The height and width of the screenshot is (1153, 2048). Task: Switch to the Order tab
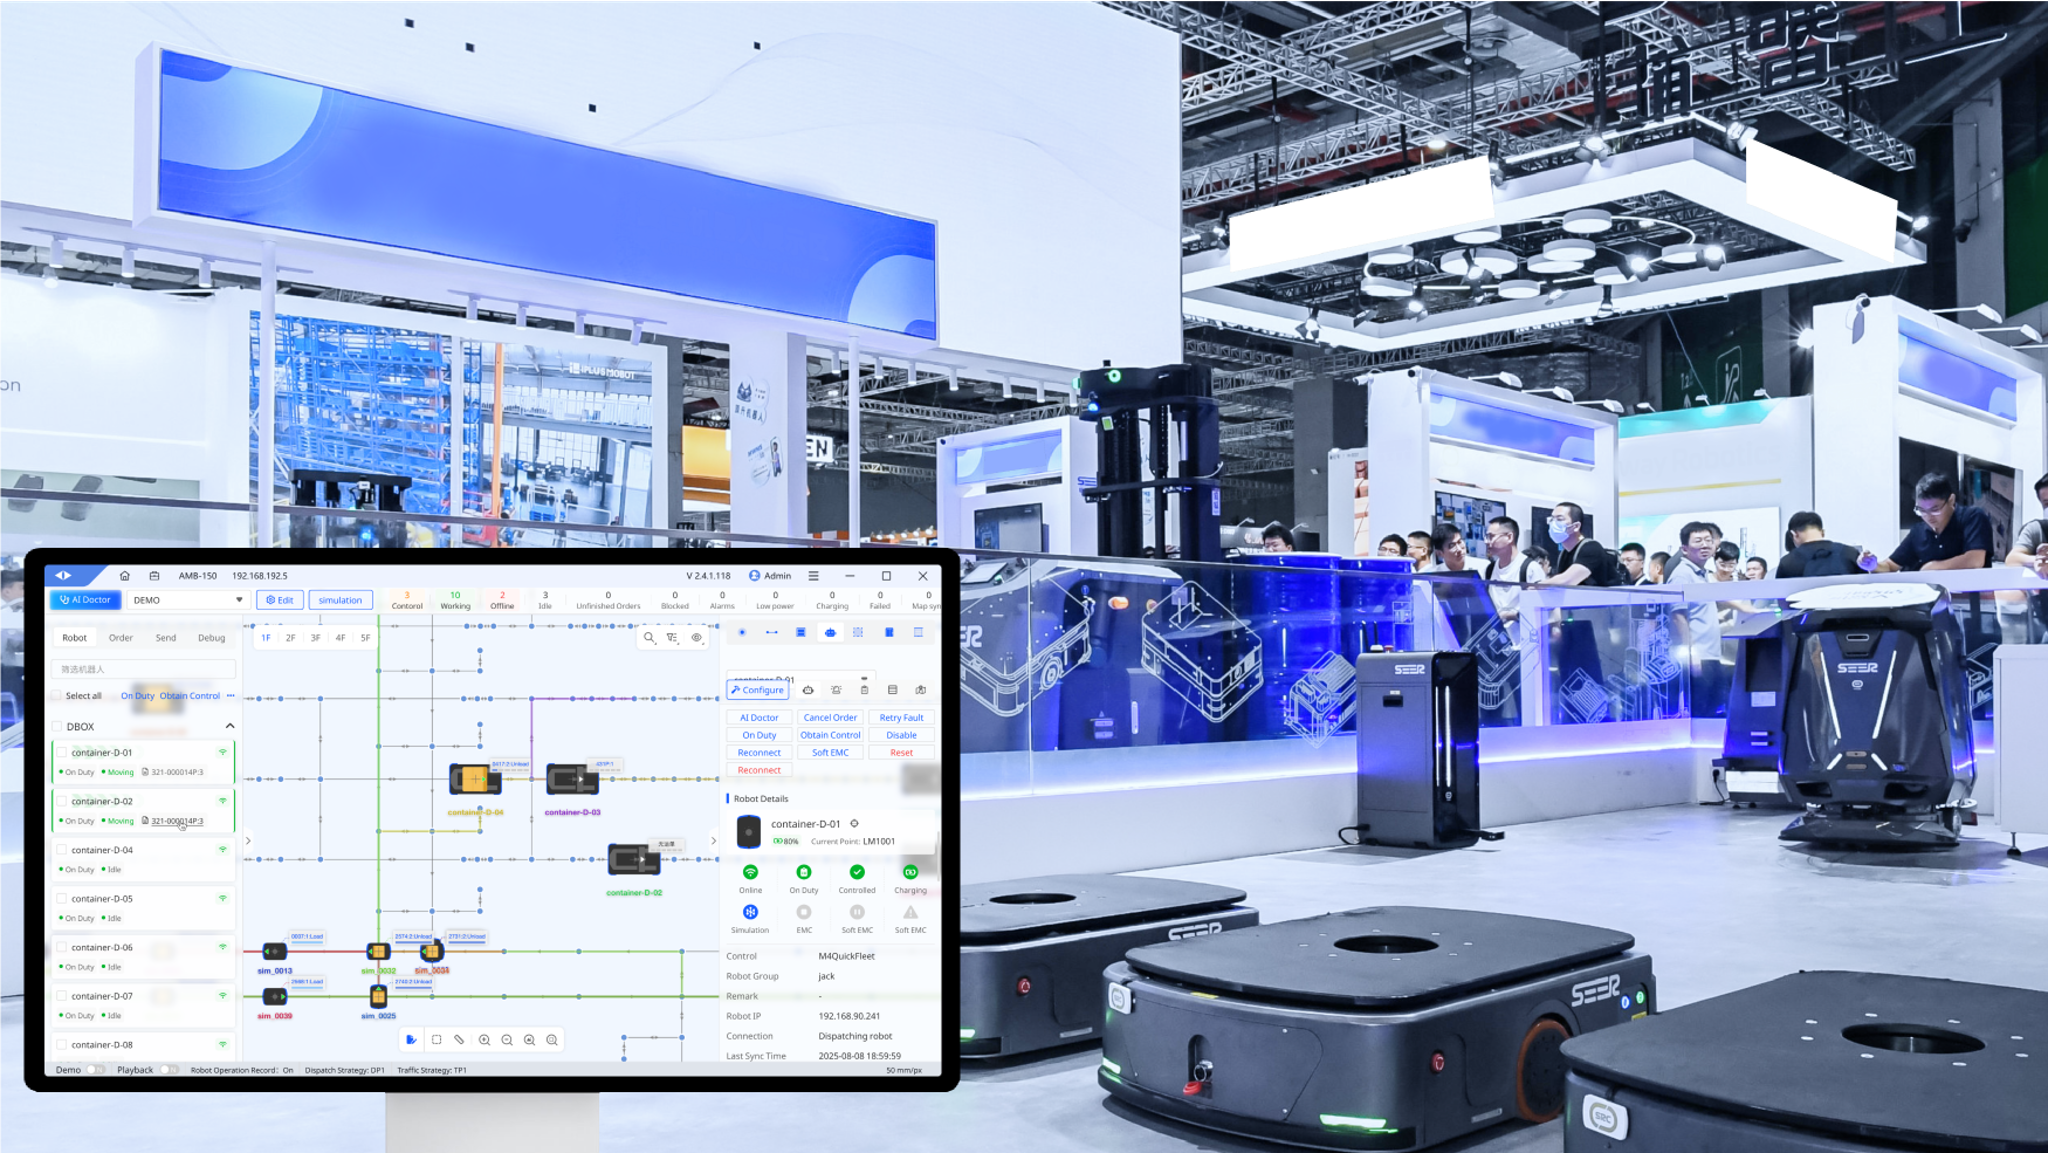point(121,637)
